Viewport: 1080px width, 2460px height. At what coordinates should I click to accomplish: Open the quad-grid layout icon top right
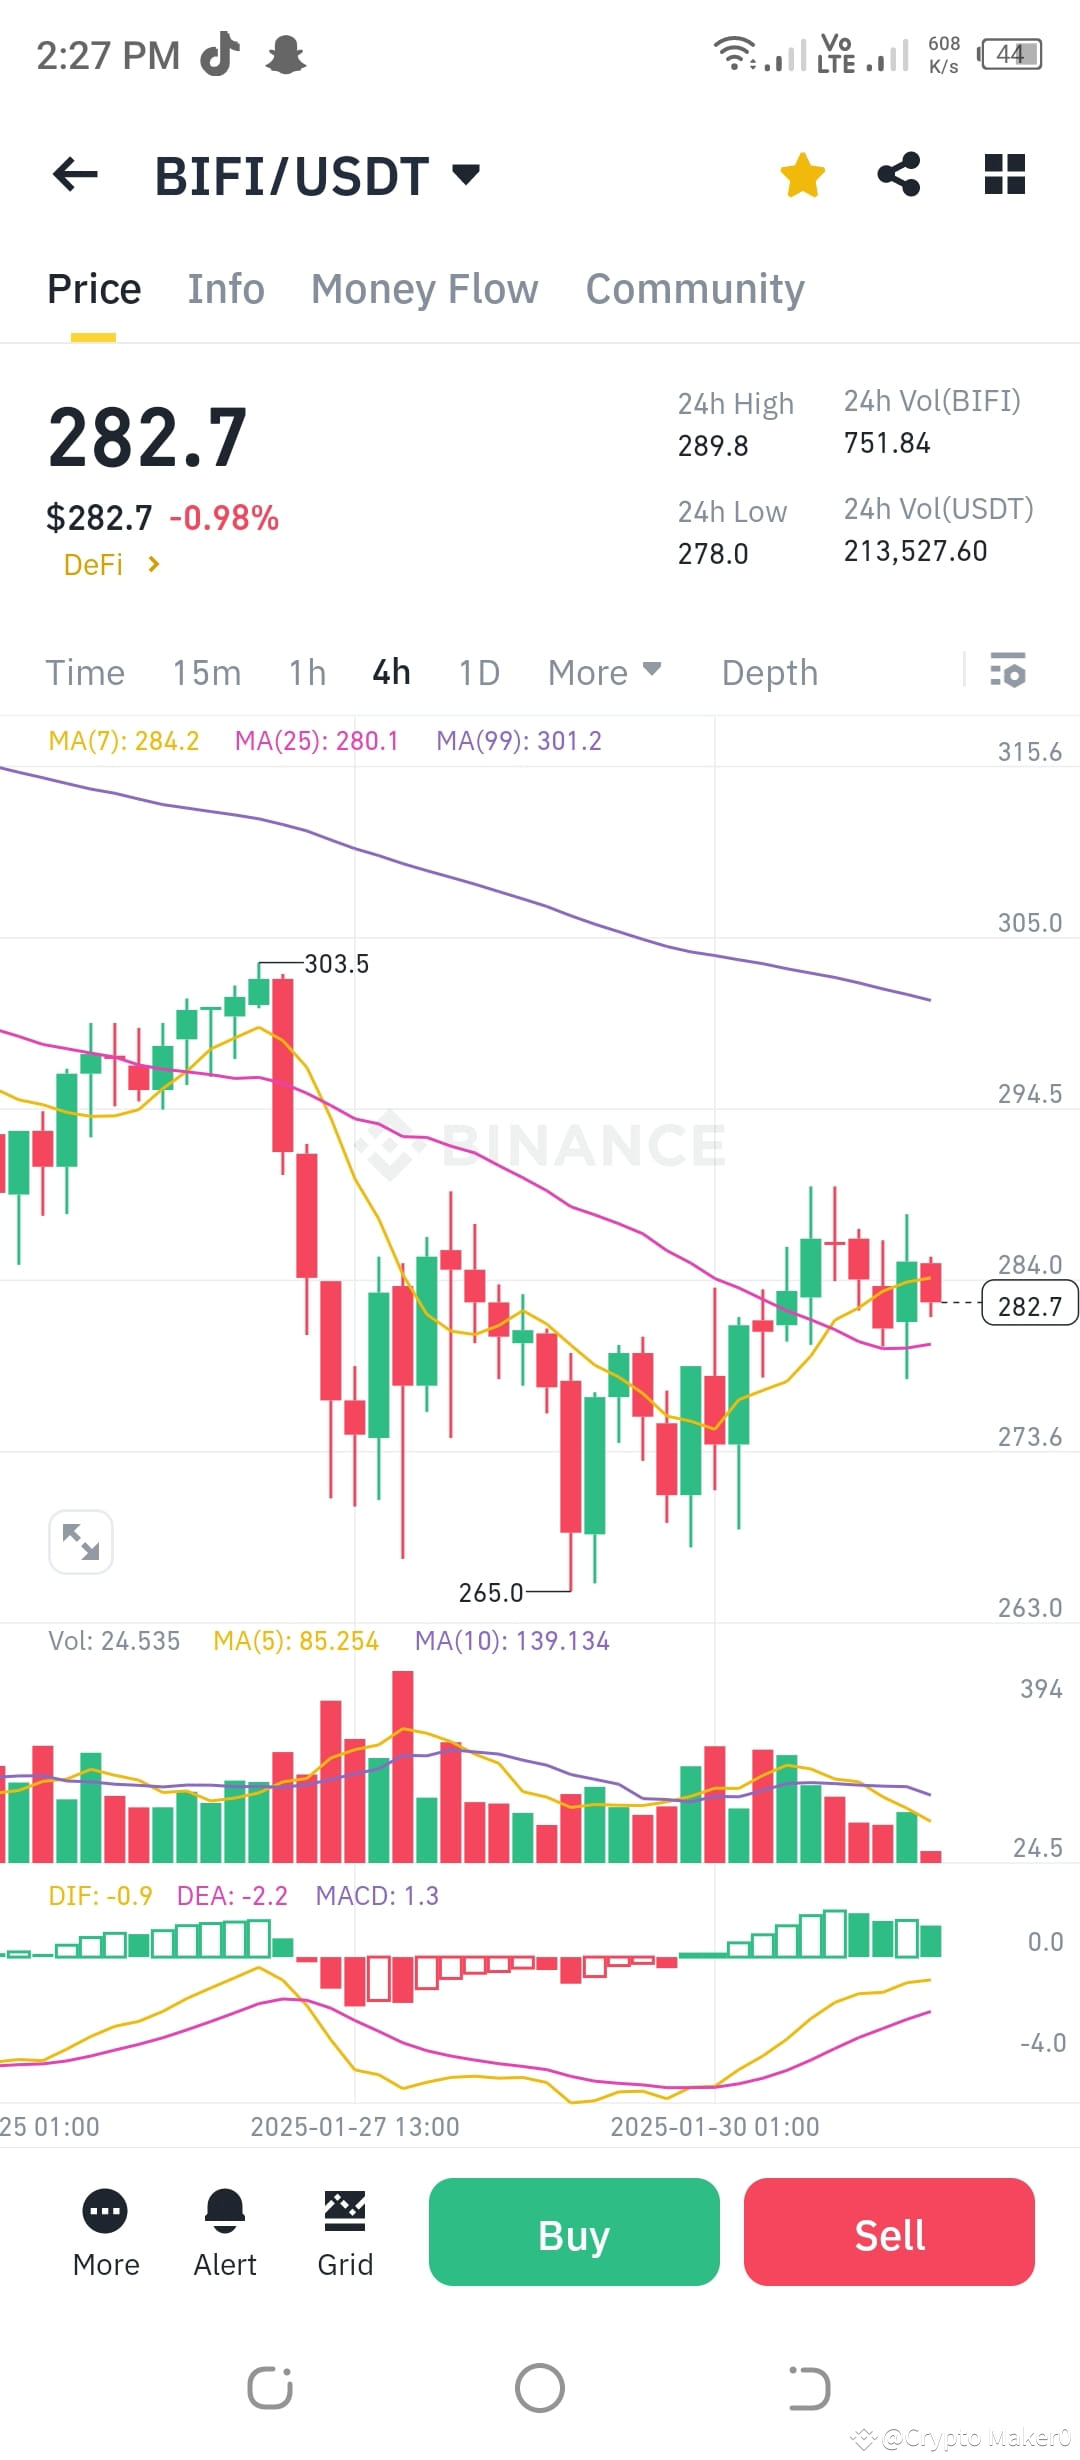pos(1004,174)
